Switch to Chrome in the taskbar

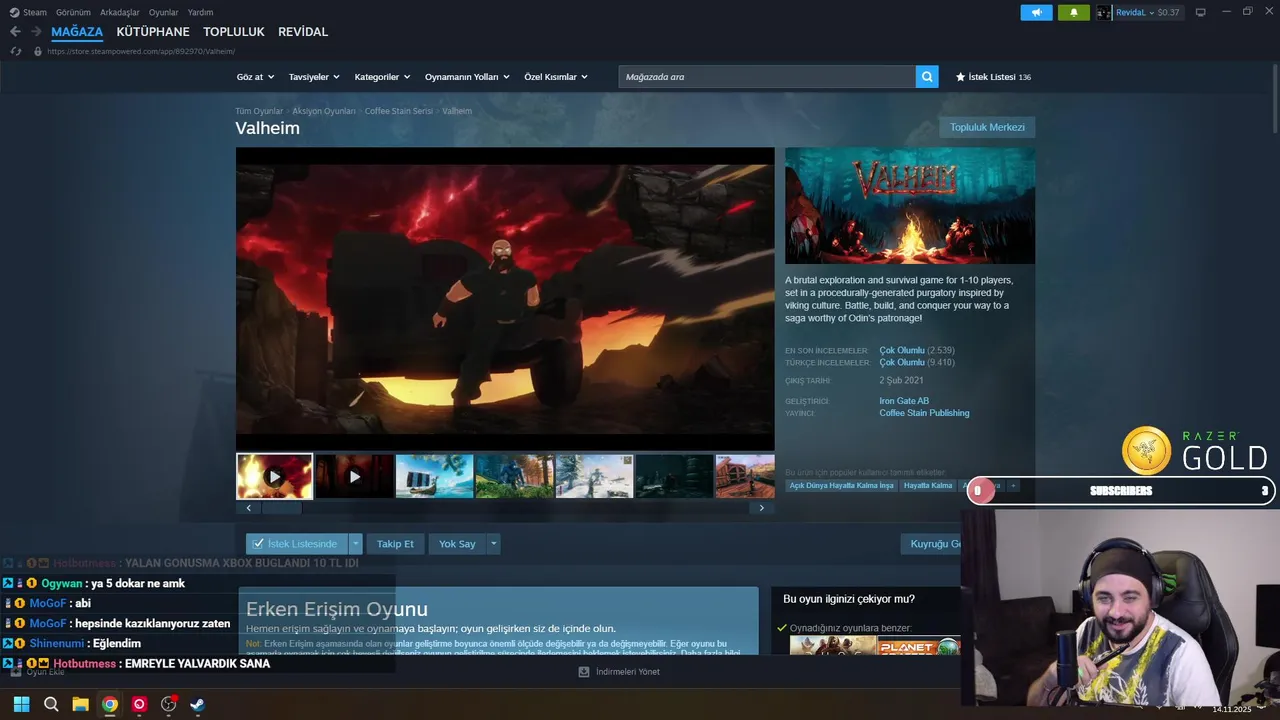(x=110, y=704)
